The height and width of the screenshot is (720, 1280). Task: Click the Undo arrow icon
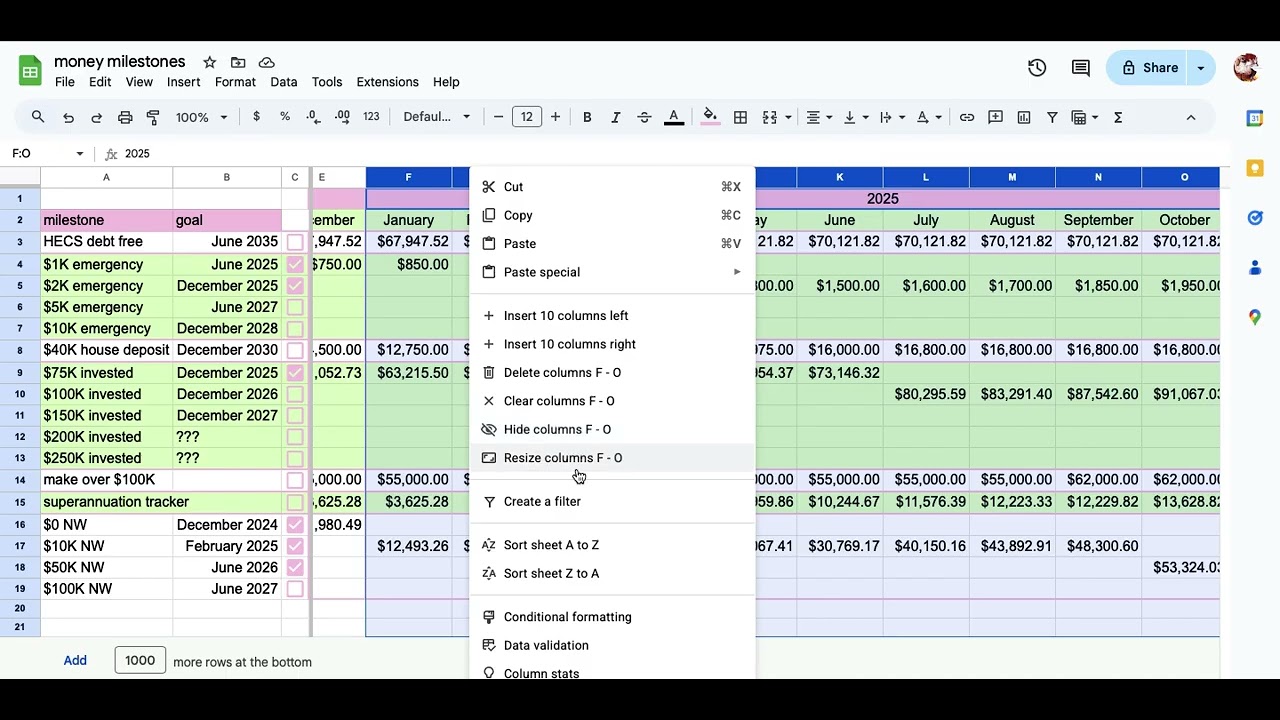(68, 117)
